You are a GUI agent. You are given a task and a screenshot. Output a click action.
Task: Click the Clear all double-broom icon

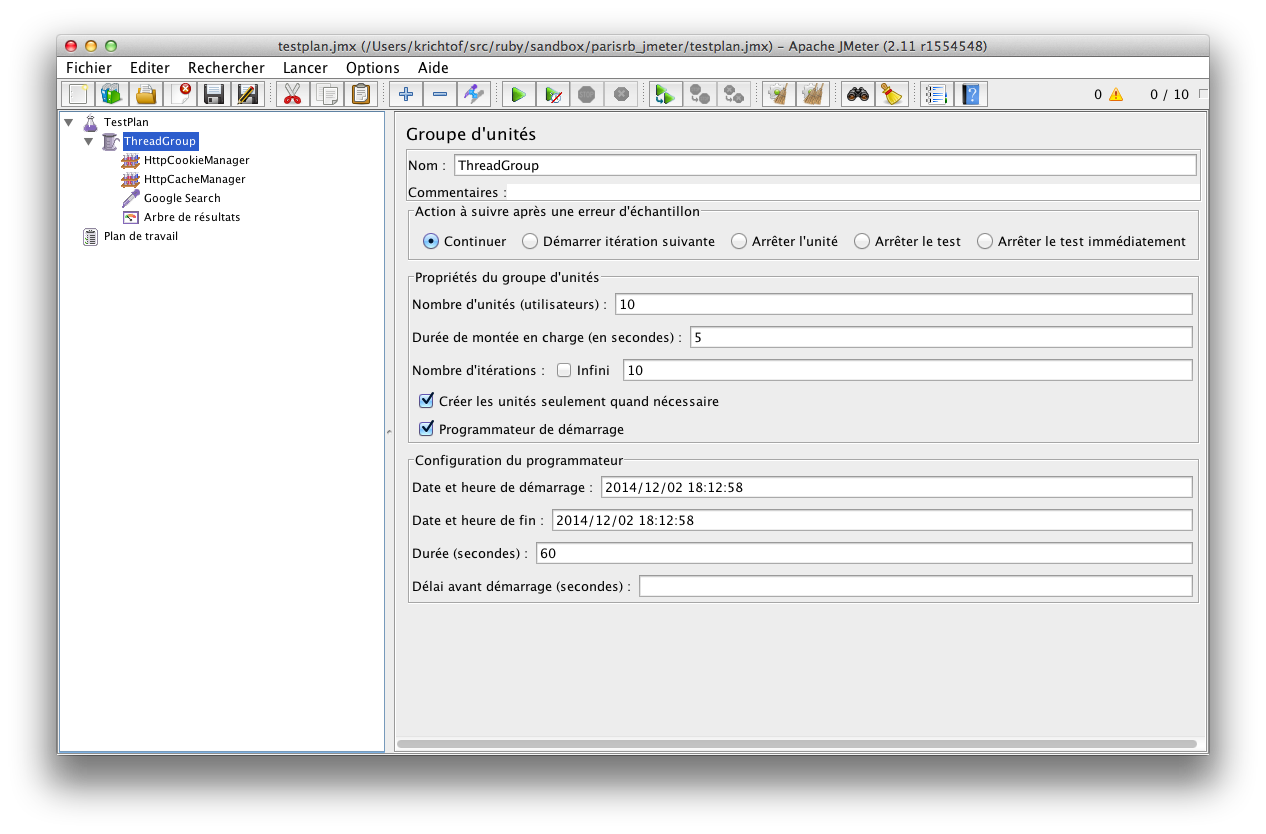tap(813, 94)
